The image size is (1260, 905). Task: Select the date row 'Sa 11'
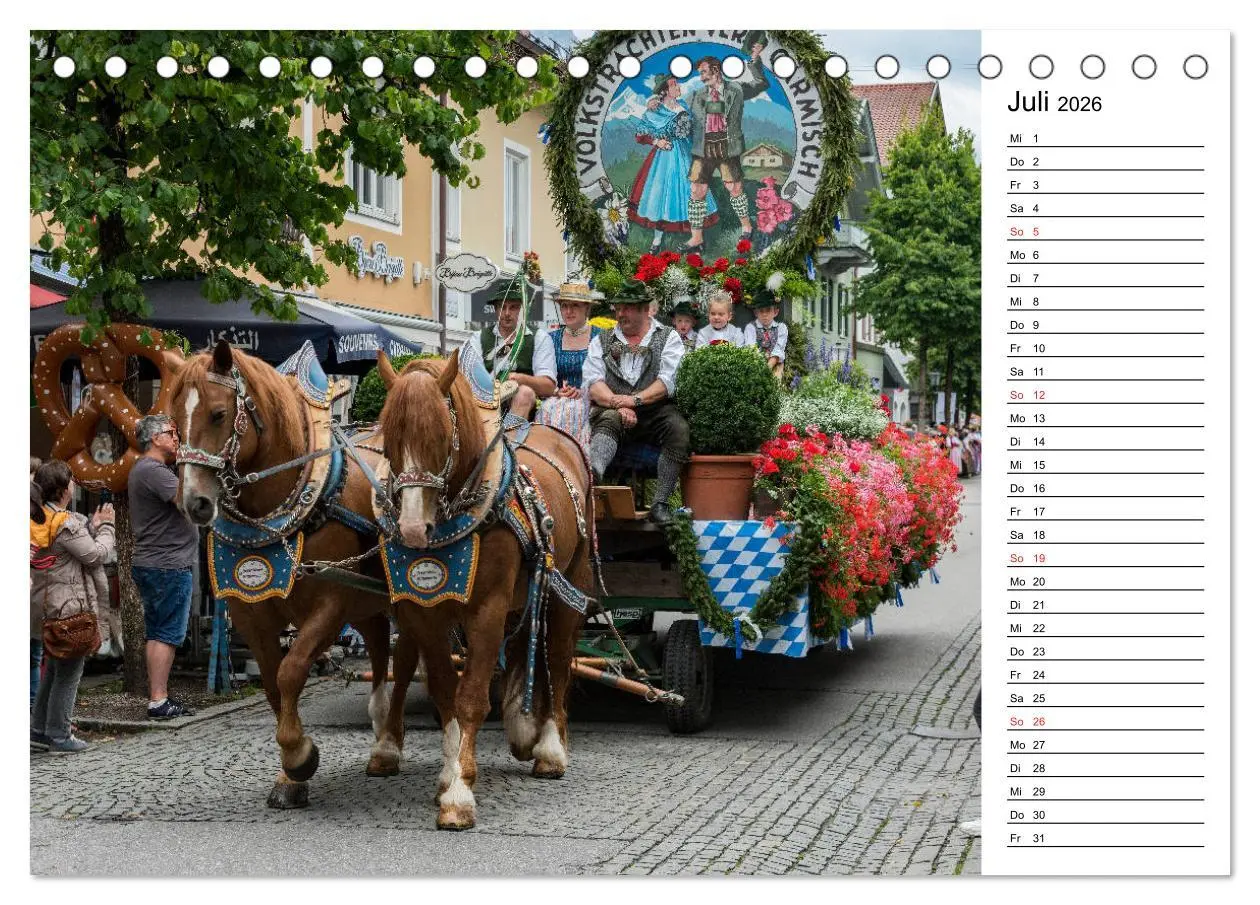tap(1105, 371)
